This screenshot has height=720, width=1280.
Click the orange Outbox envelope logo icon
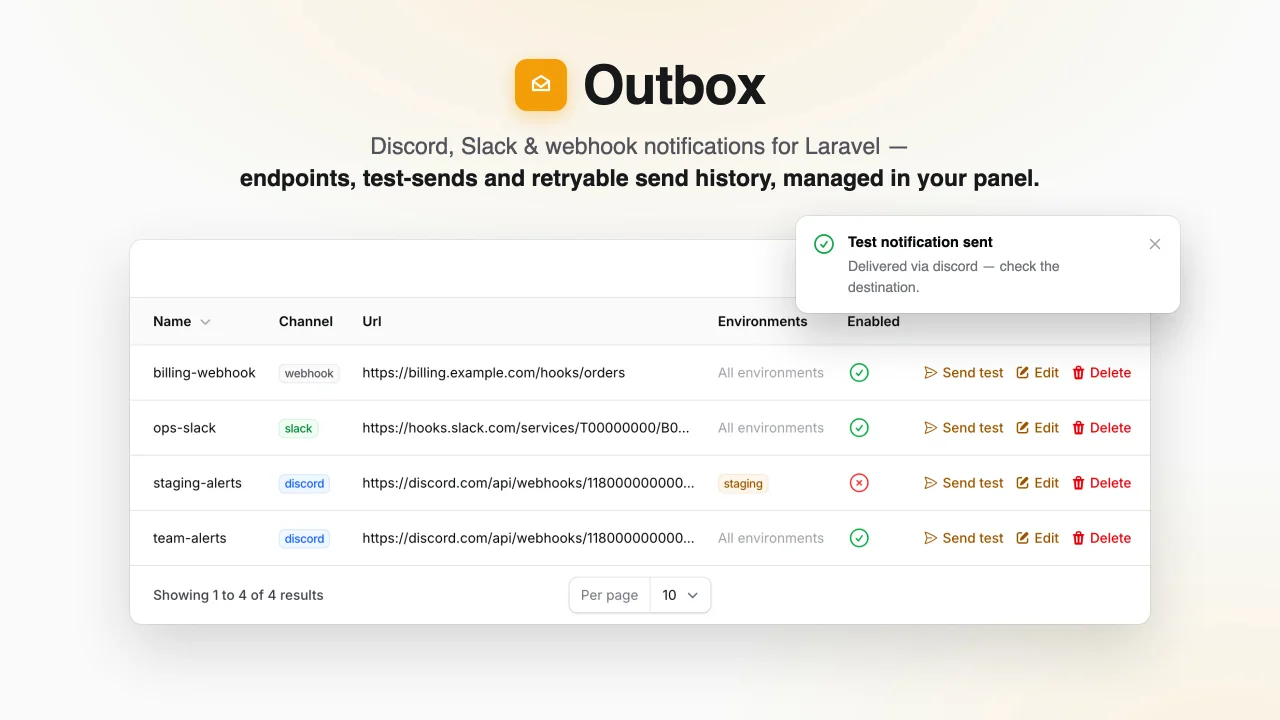click(x=541, y=85)
